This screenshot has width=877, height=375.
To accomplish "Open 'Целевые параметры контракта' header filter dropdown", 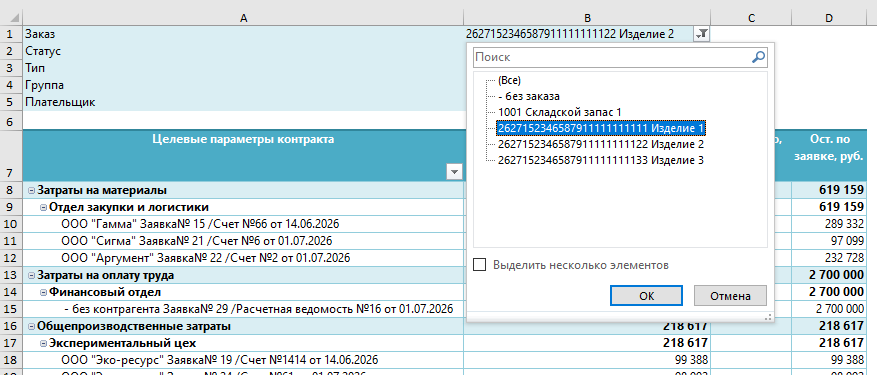I will pos(454,172).
